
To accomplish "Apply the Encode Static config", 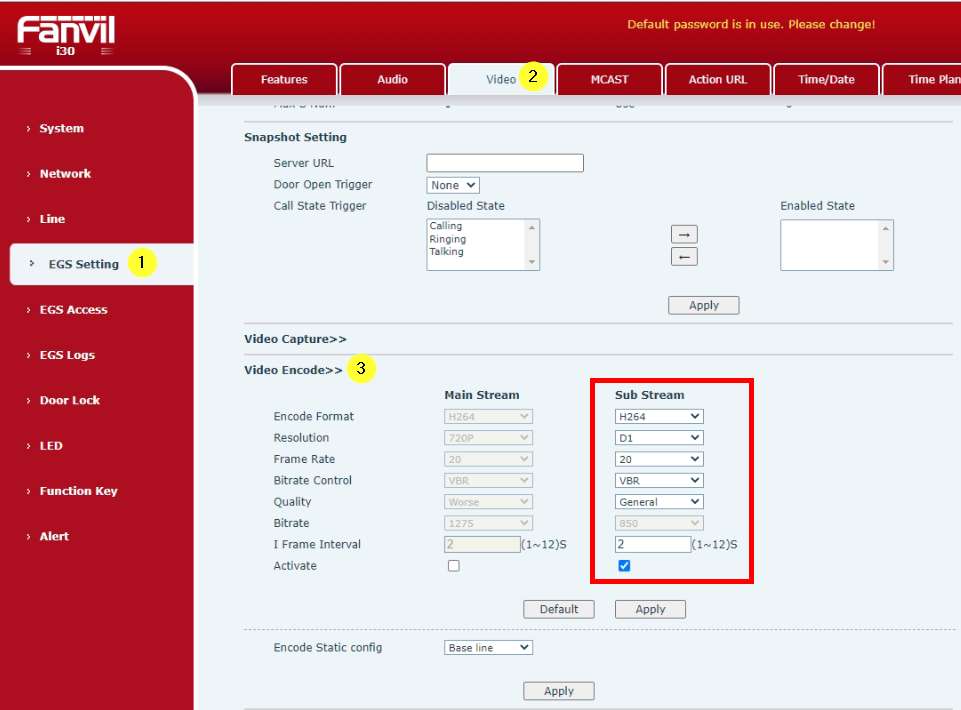I will point(558,691).
